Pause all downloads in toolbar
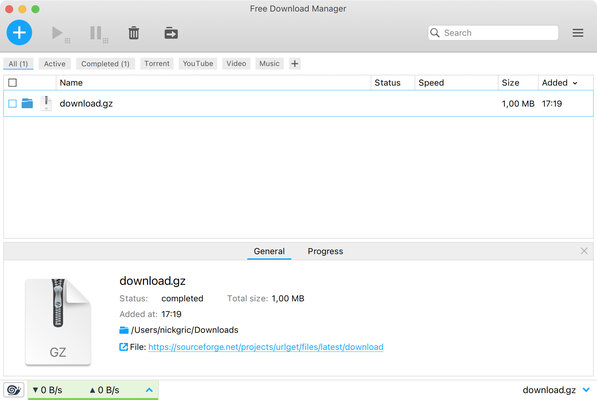The height and width of the screenshot is (400, 597). [x=98, y=33]
